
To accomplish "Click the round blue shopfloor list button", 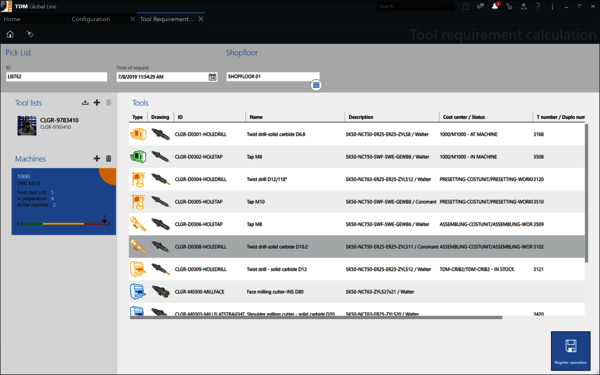I will click(x=316, y=85).
